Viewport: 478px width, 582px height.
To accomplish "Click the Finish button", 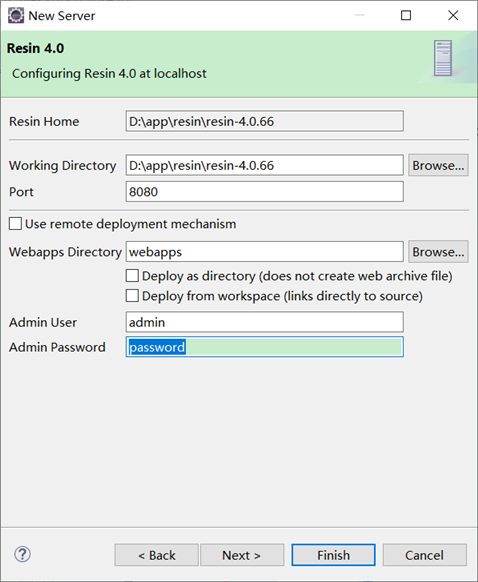I will coord(333,555).
